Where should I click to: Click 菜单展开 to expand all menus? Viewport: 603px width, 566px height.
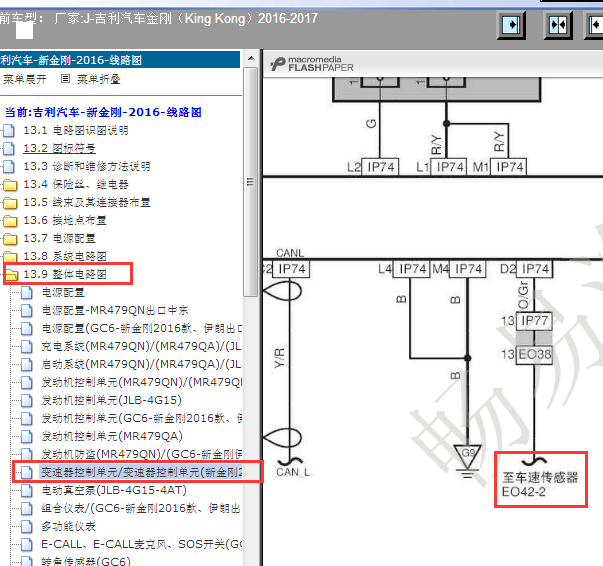coord(25,79)
